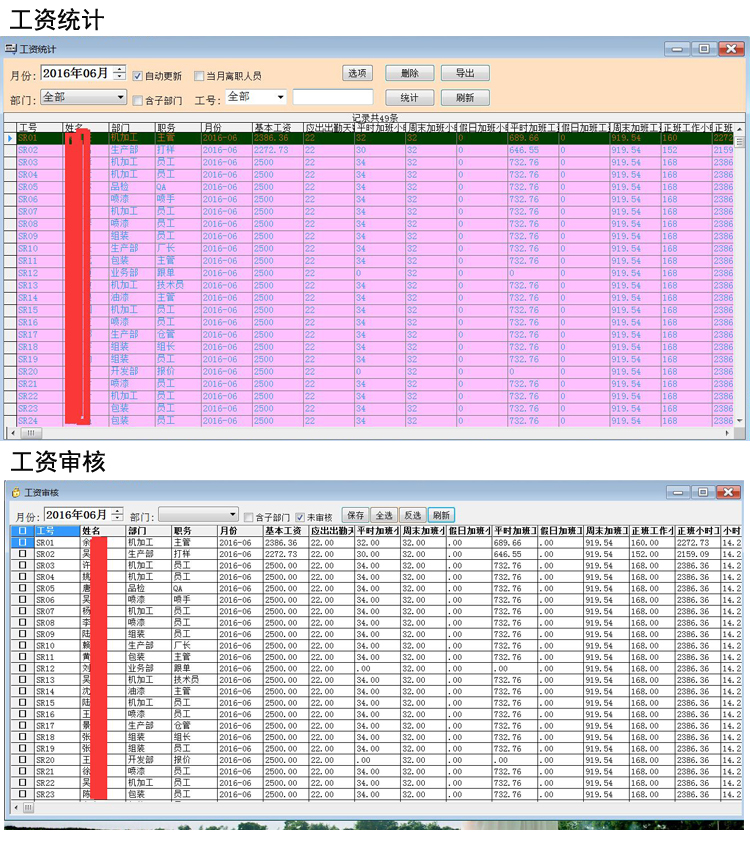Click the 喷手 cell in 工资审核 row SR06
Image resolution: width=750 pixels, height=850 pixels.
pos(195,600)
